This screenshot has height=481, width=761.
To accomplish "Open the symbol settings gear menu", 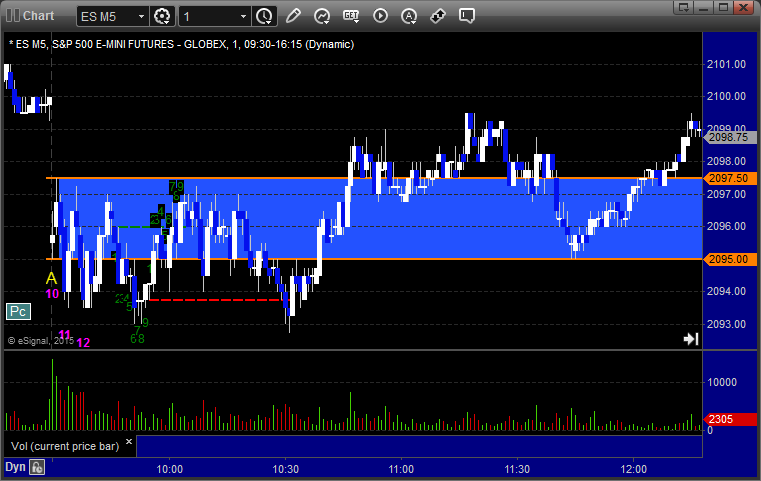I will tap(162, 16).
